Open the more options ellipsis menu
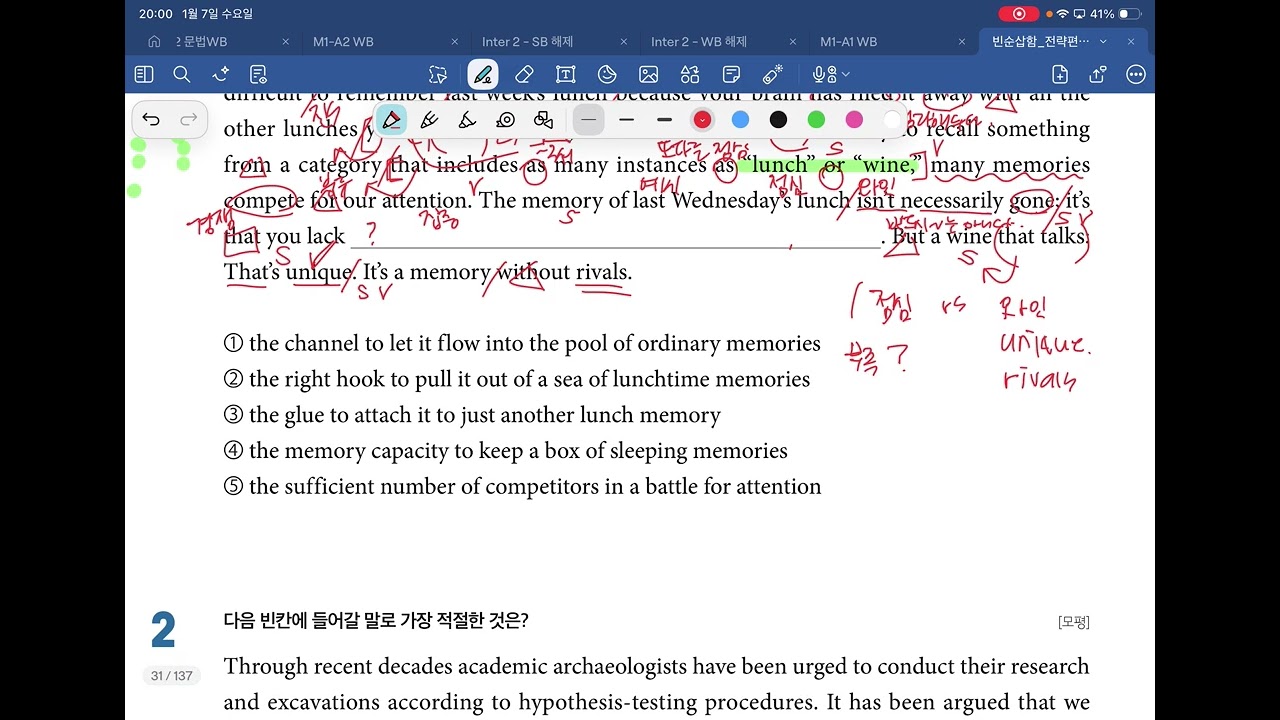The image size is (1280, 720). coord(1136,74)
